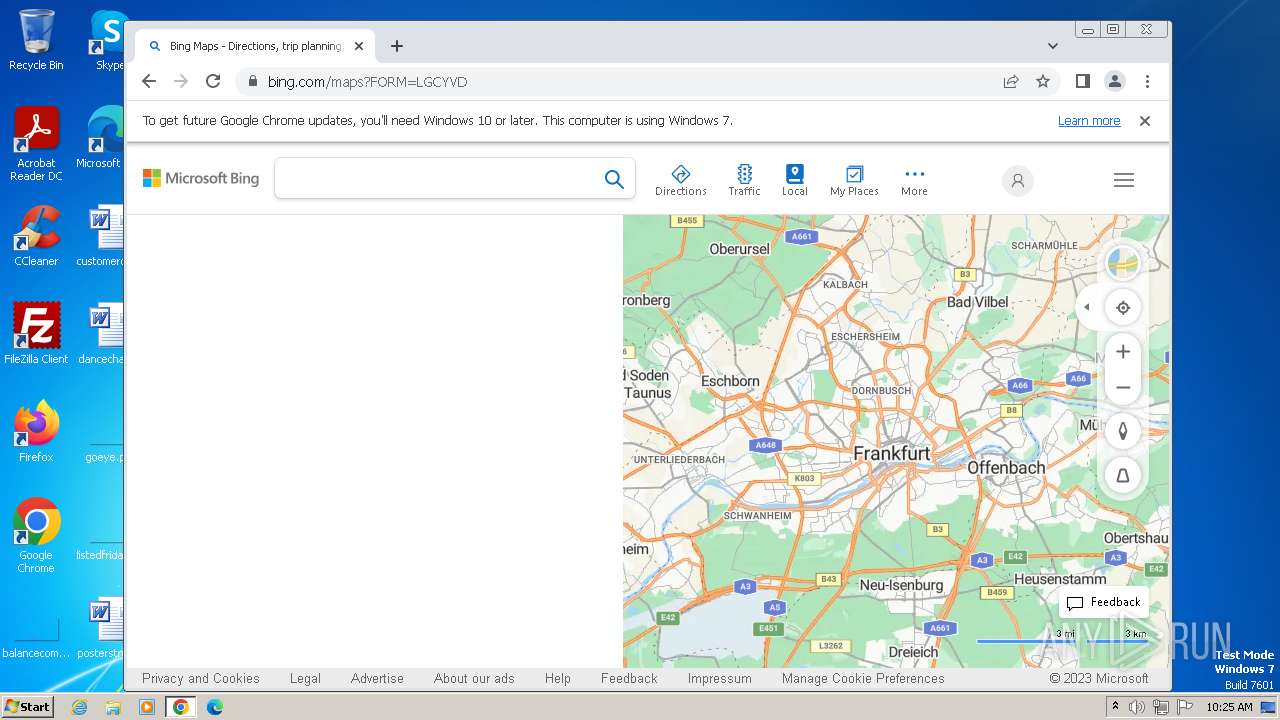
Task: Open the About our ads link
Action: click(x=474, y=678)
